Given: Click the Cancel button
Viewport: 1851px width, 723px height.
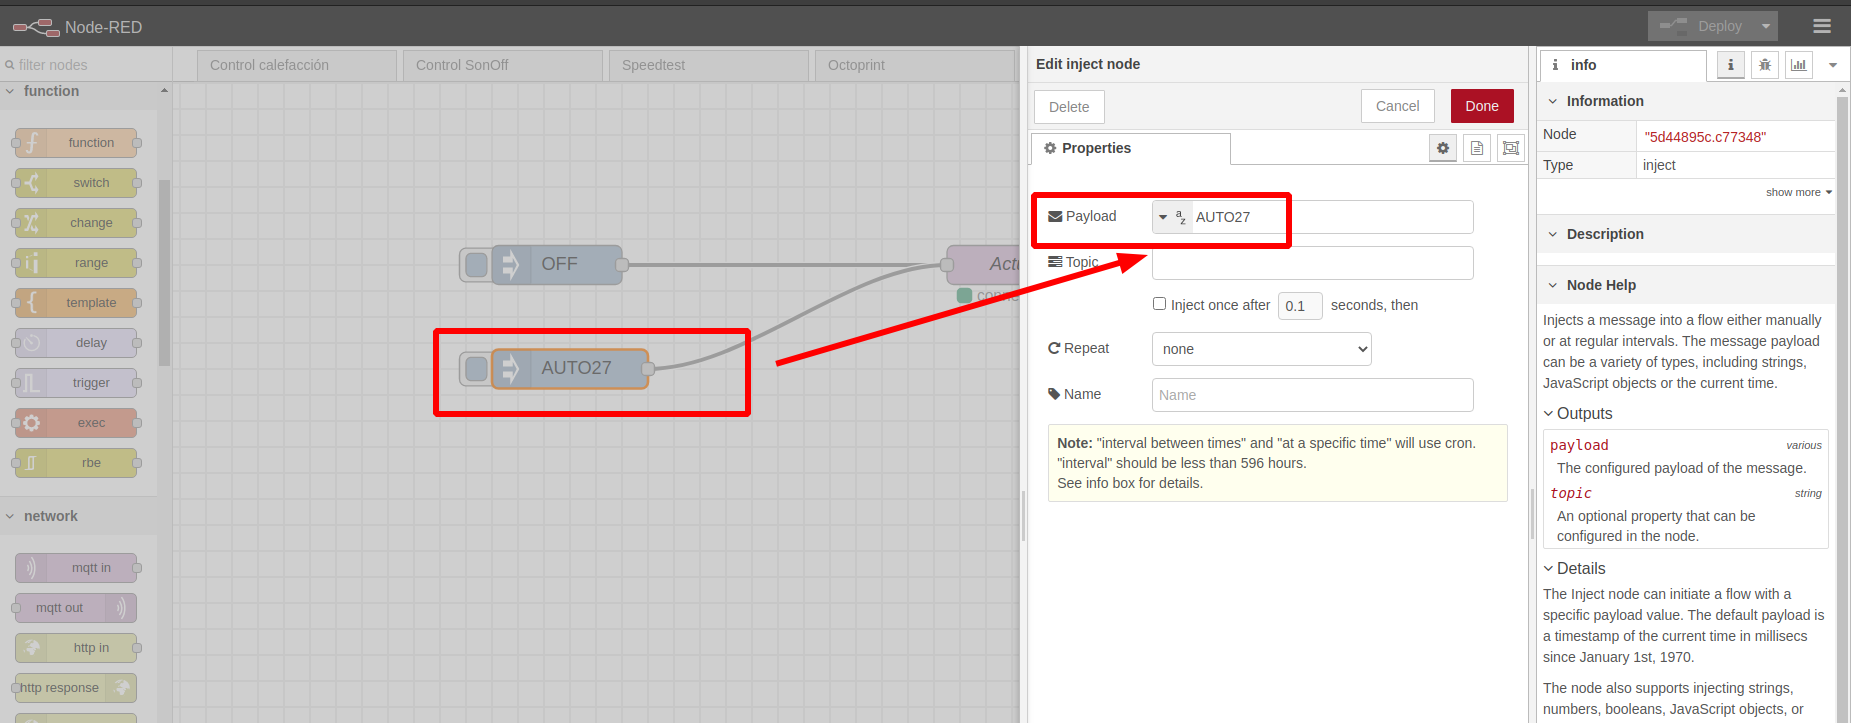Looking at the screenshot, I should [1397, 106].
